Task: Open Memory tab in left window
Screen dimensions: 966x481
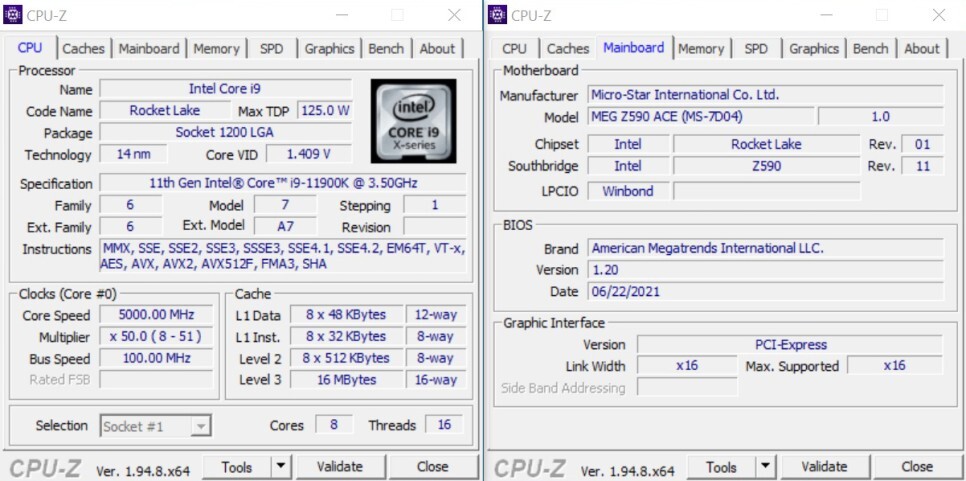Action: click(x=216, y=49)
